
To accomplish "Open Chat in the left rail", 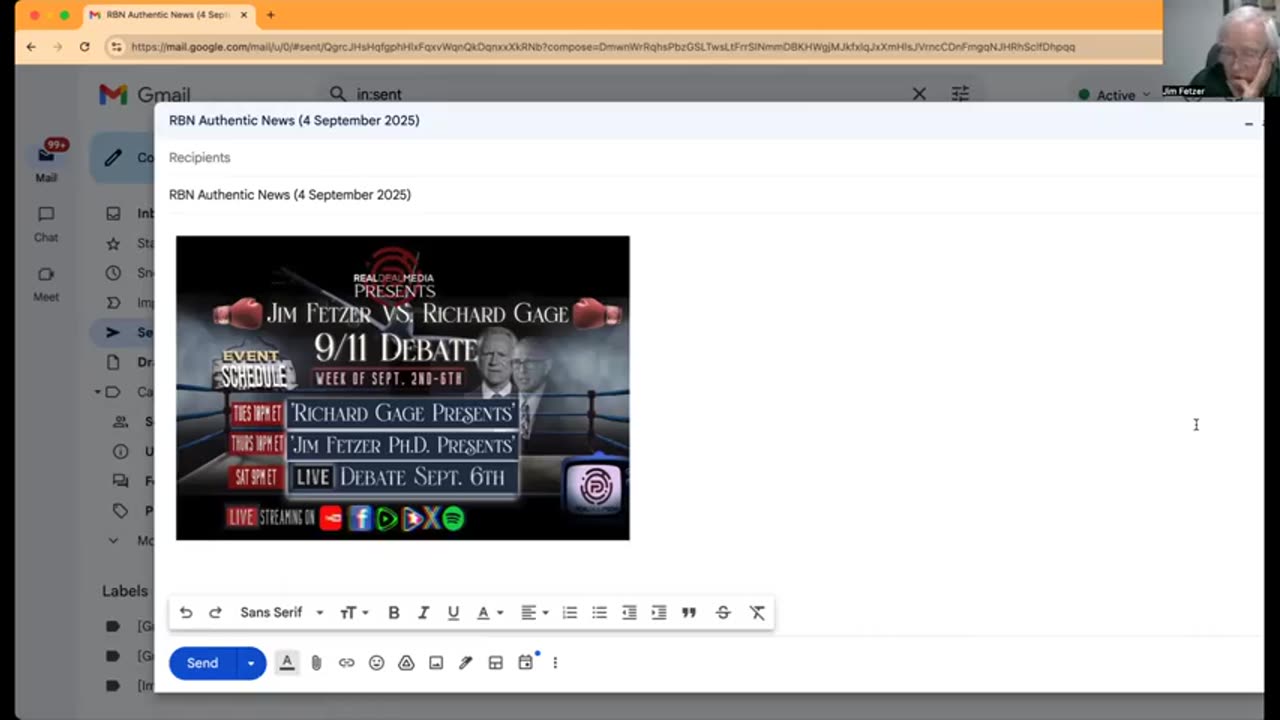I will [x=46, y=224].
